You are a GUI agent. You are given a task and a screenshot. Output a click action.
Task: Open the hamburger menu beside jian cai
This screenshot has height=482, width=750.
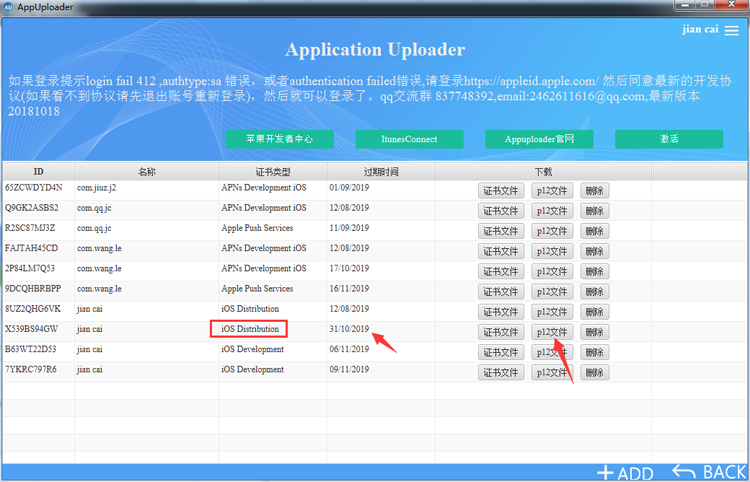(731, 30)
